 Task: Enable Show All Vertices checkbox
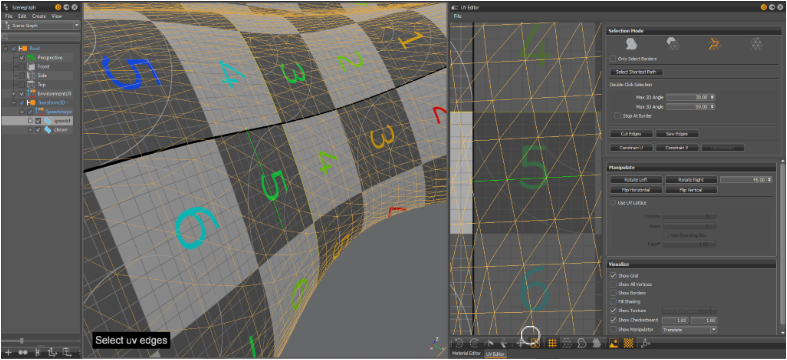(x=613, y=284)
